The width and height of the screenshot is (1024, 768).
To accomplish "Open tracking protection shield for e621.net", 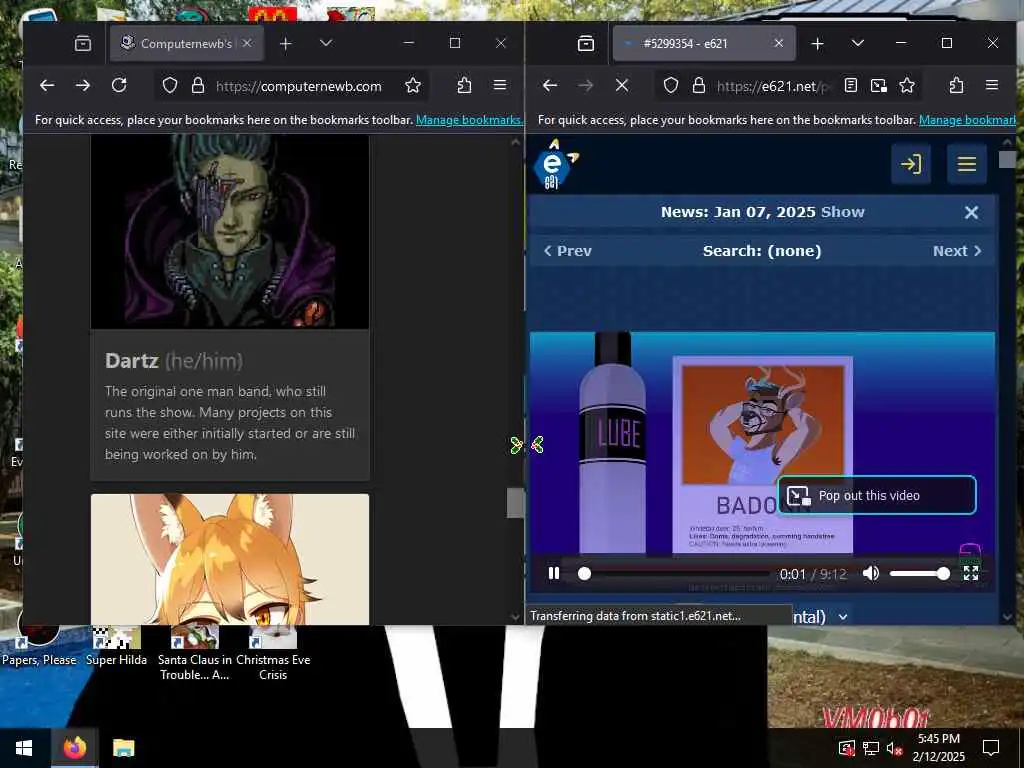I will [671, 86].
